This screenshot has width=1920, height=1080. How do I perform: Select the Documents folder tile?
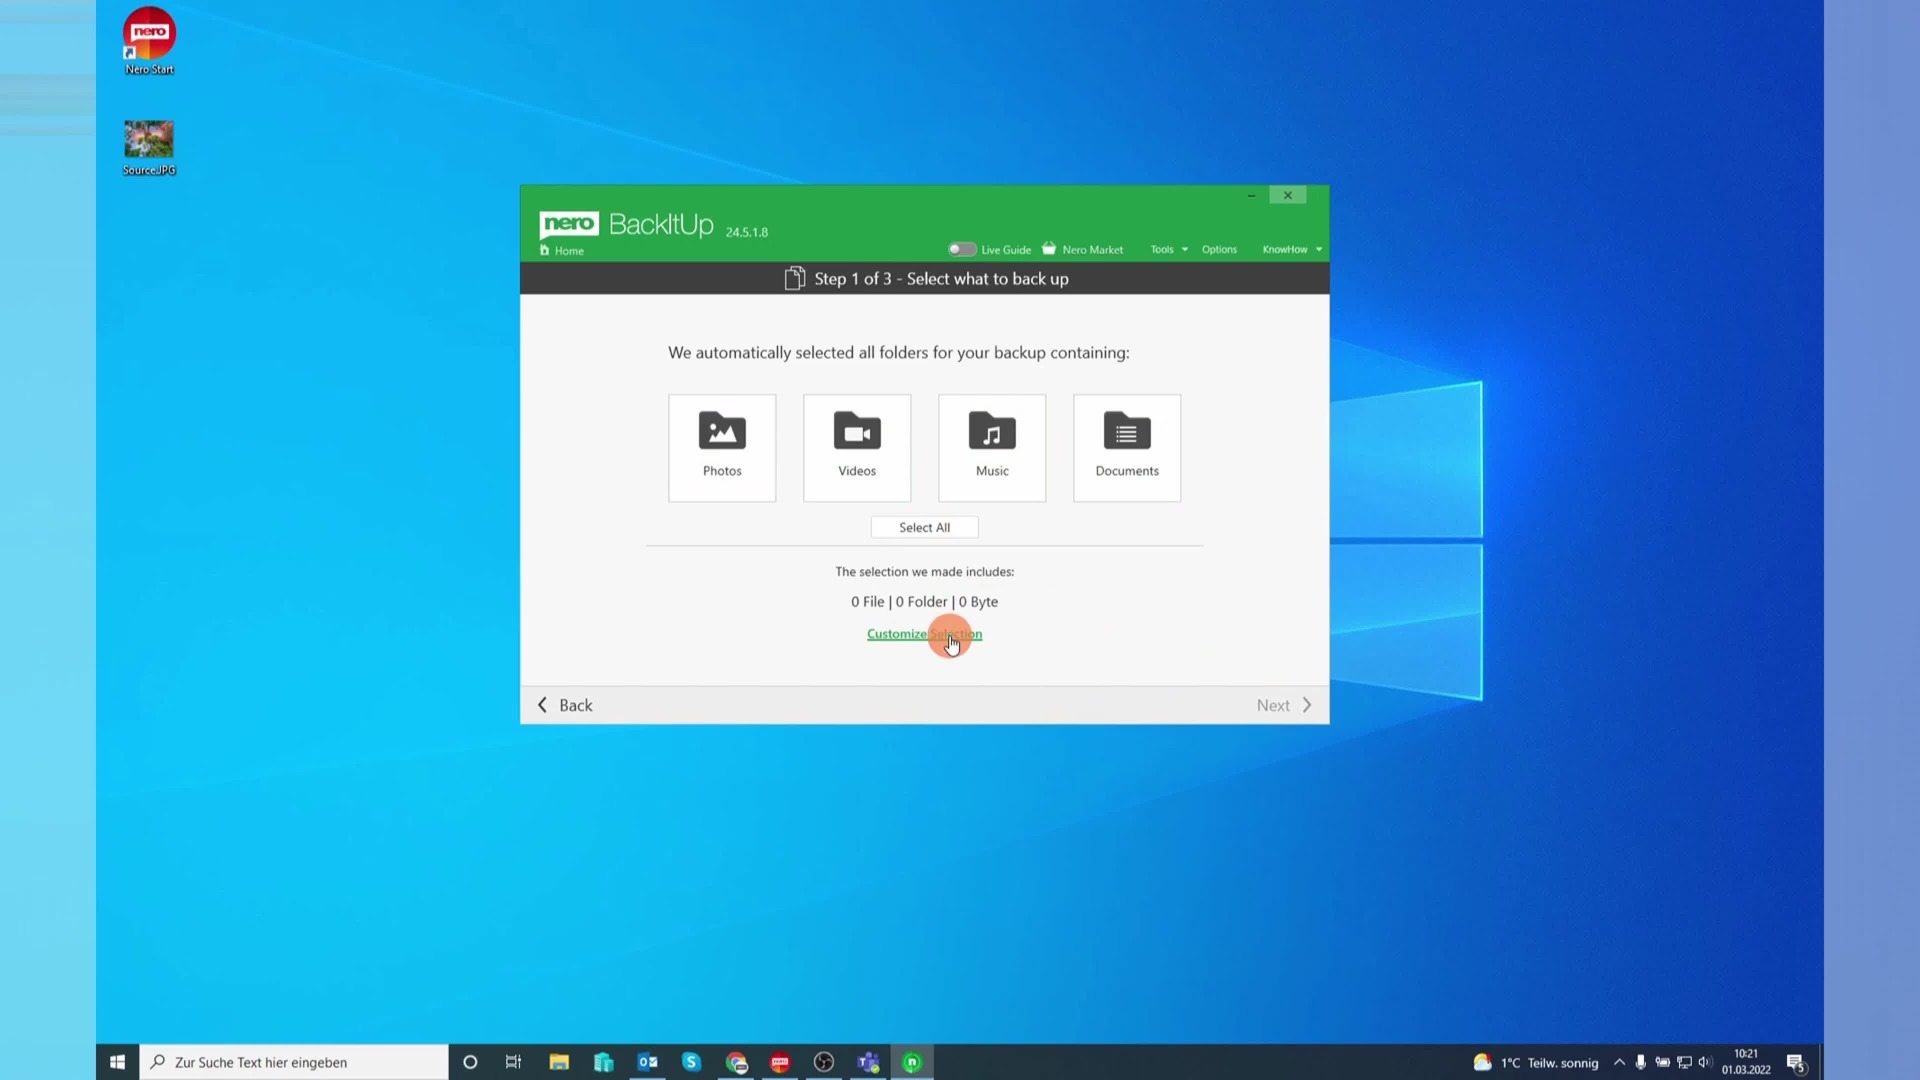click(1127, 447)
